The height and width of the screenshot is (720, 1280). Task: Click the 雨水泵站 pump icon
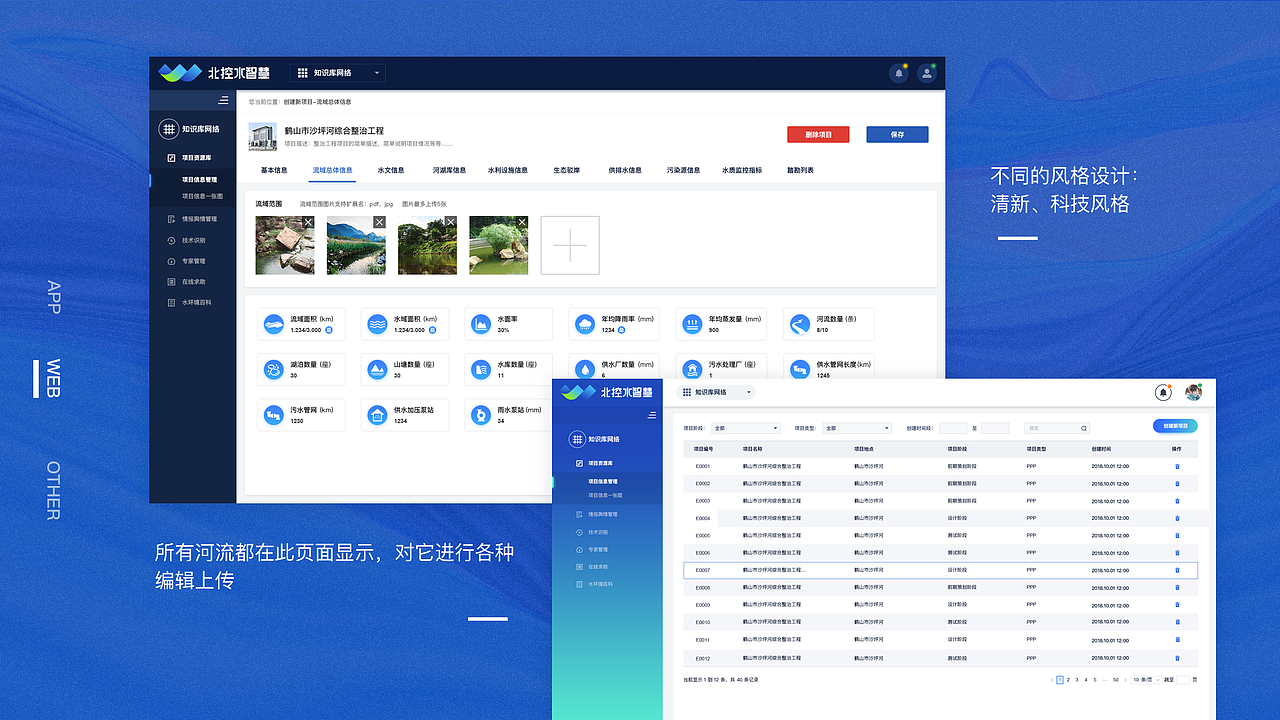coord(481,415)
